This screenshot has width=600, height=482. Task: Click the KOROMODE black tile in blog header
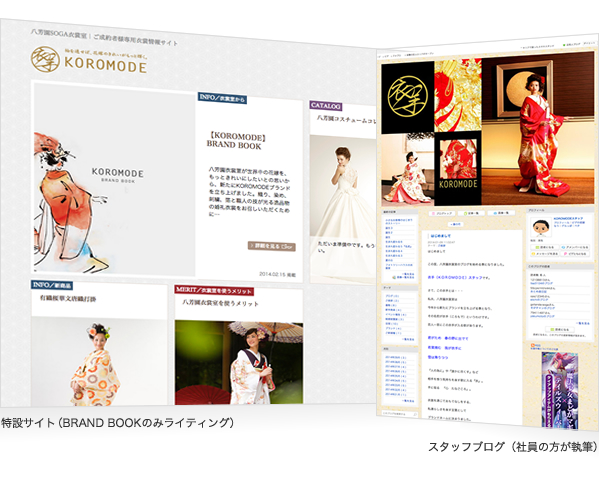coord(458,168)
